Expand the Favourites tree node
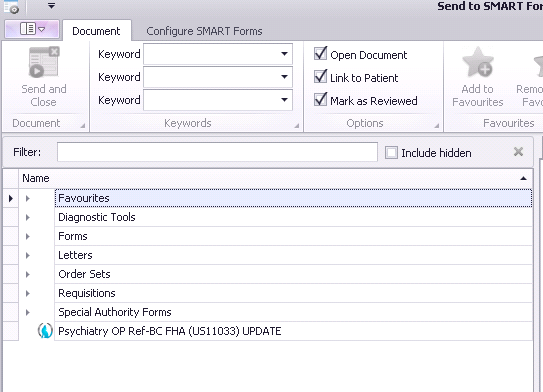This screenshot has height=392, width=543. tap(28, 198)
